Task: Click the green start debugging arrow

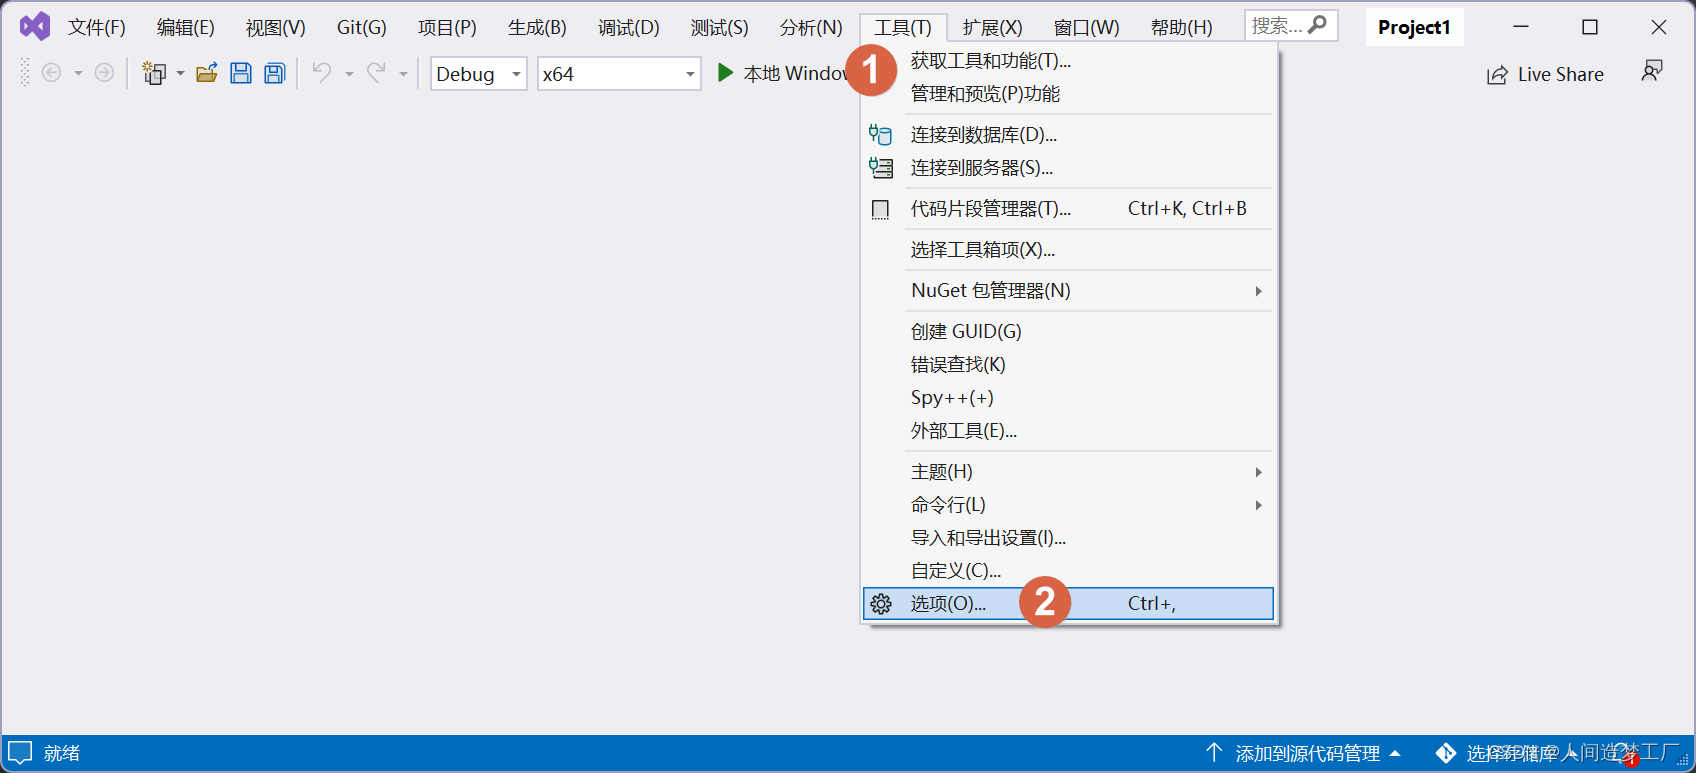Action: coord(725,73)
